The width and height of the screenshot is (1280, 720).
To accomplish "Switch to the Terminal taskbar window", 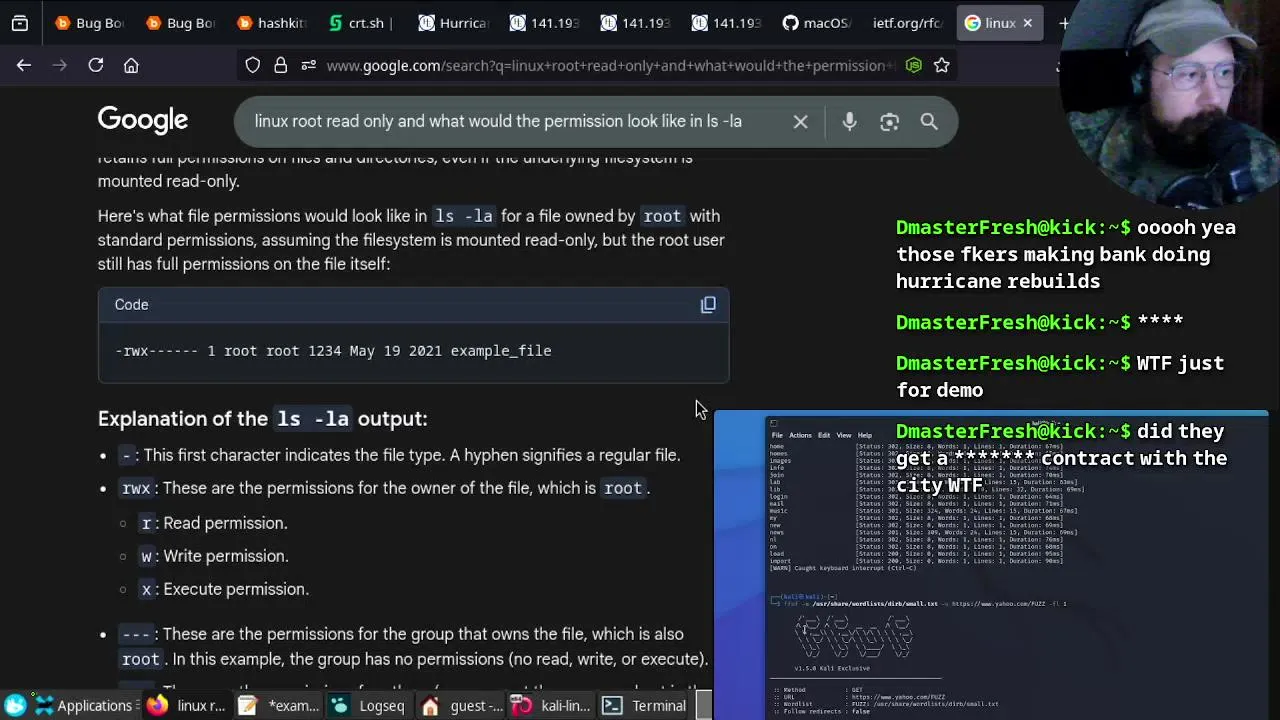I will [644, 705].
